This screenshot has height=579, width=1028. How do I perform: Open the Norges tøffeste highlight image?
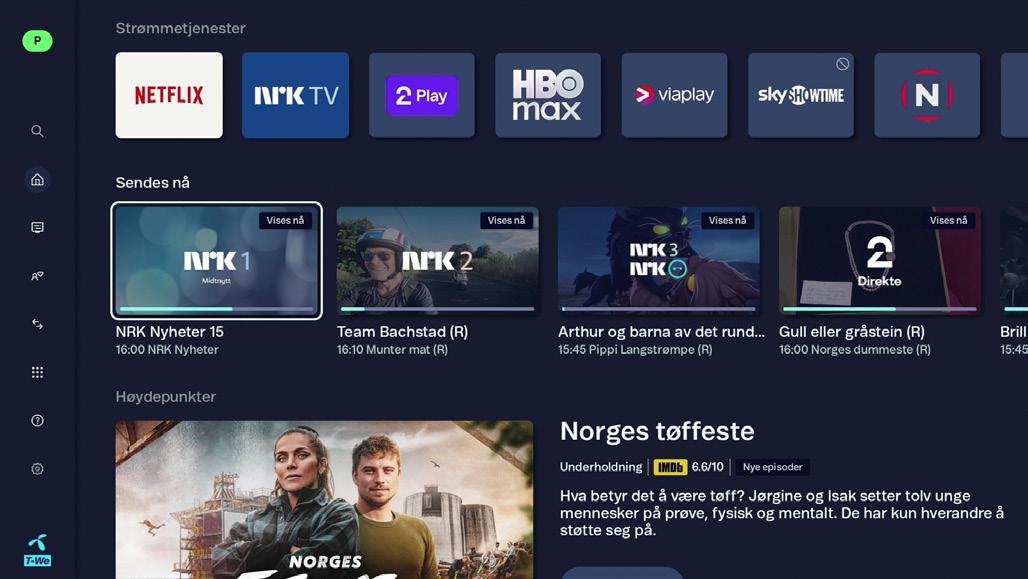tap(325, 500)
